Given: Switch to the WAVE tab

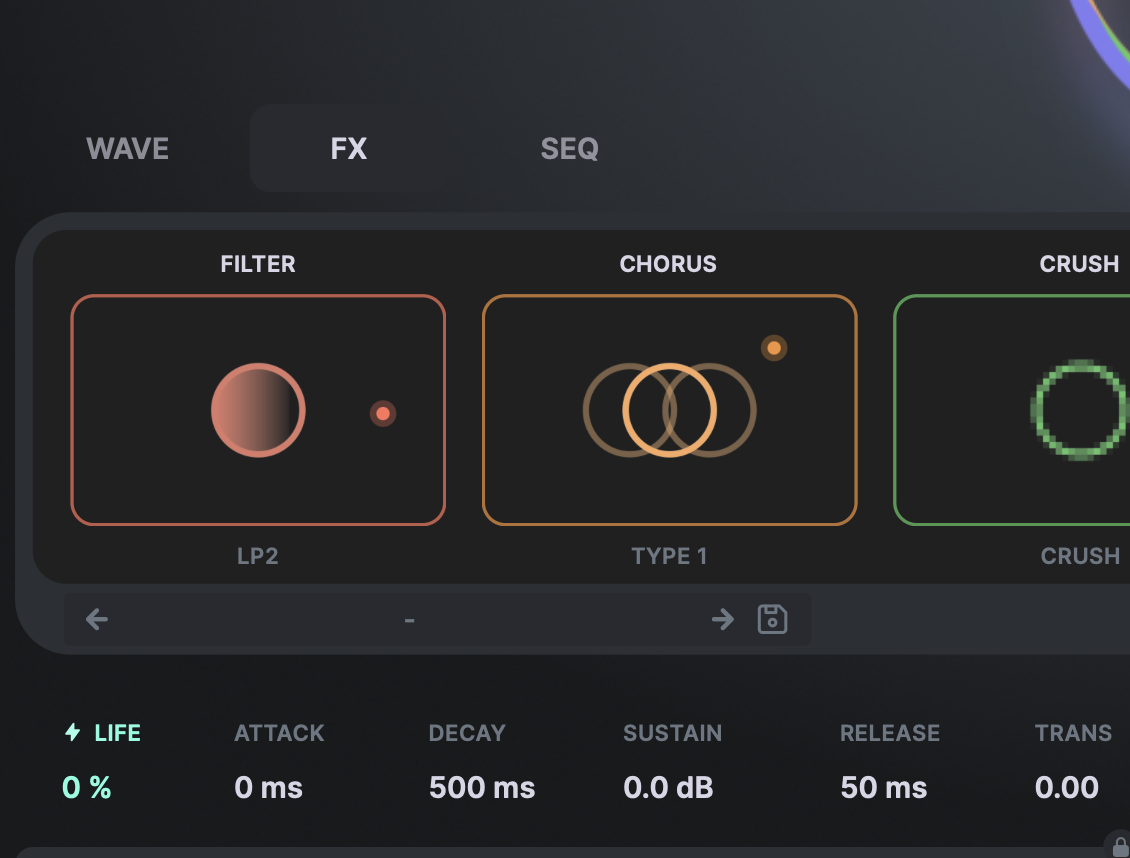Looking at the screenshot, I should click(x=128, y=149).
